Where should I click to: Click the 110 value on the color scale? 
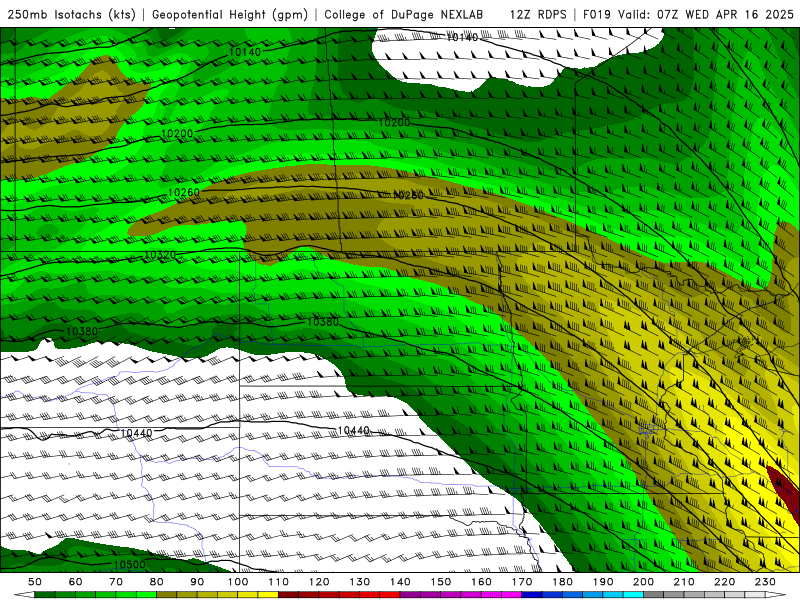(x=279, y=582)
